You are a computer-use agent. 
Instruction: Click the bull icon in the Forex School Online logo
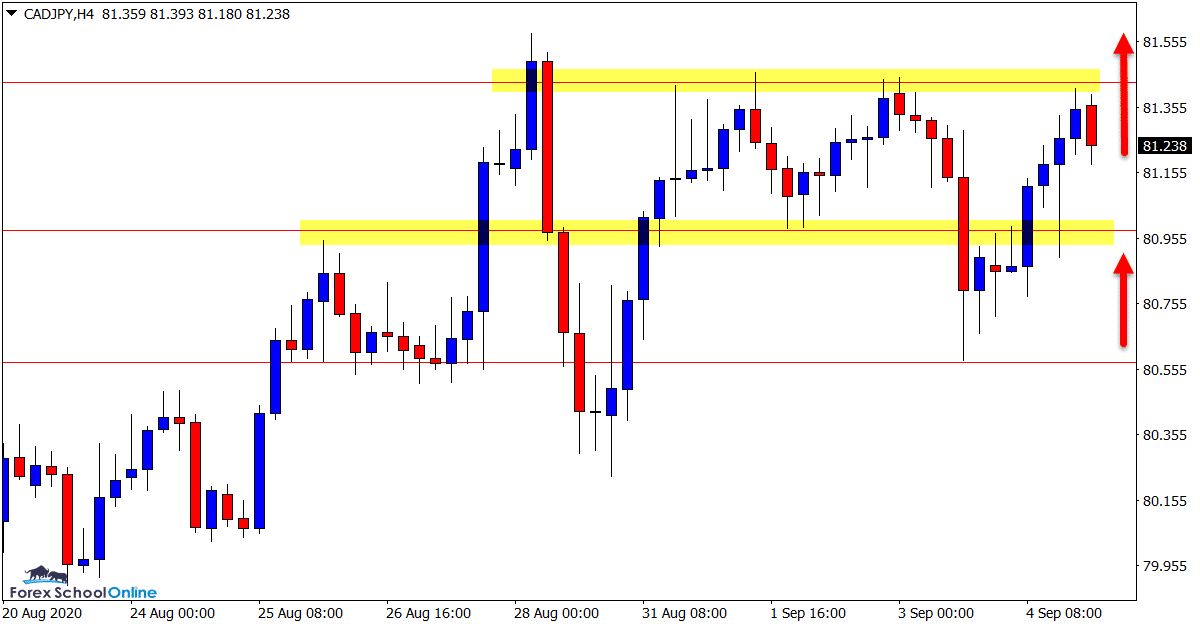(x=40, y=575)
